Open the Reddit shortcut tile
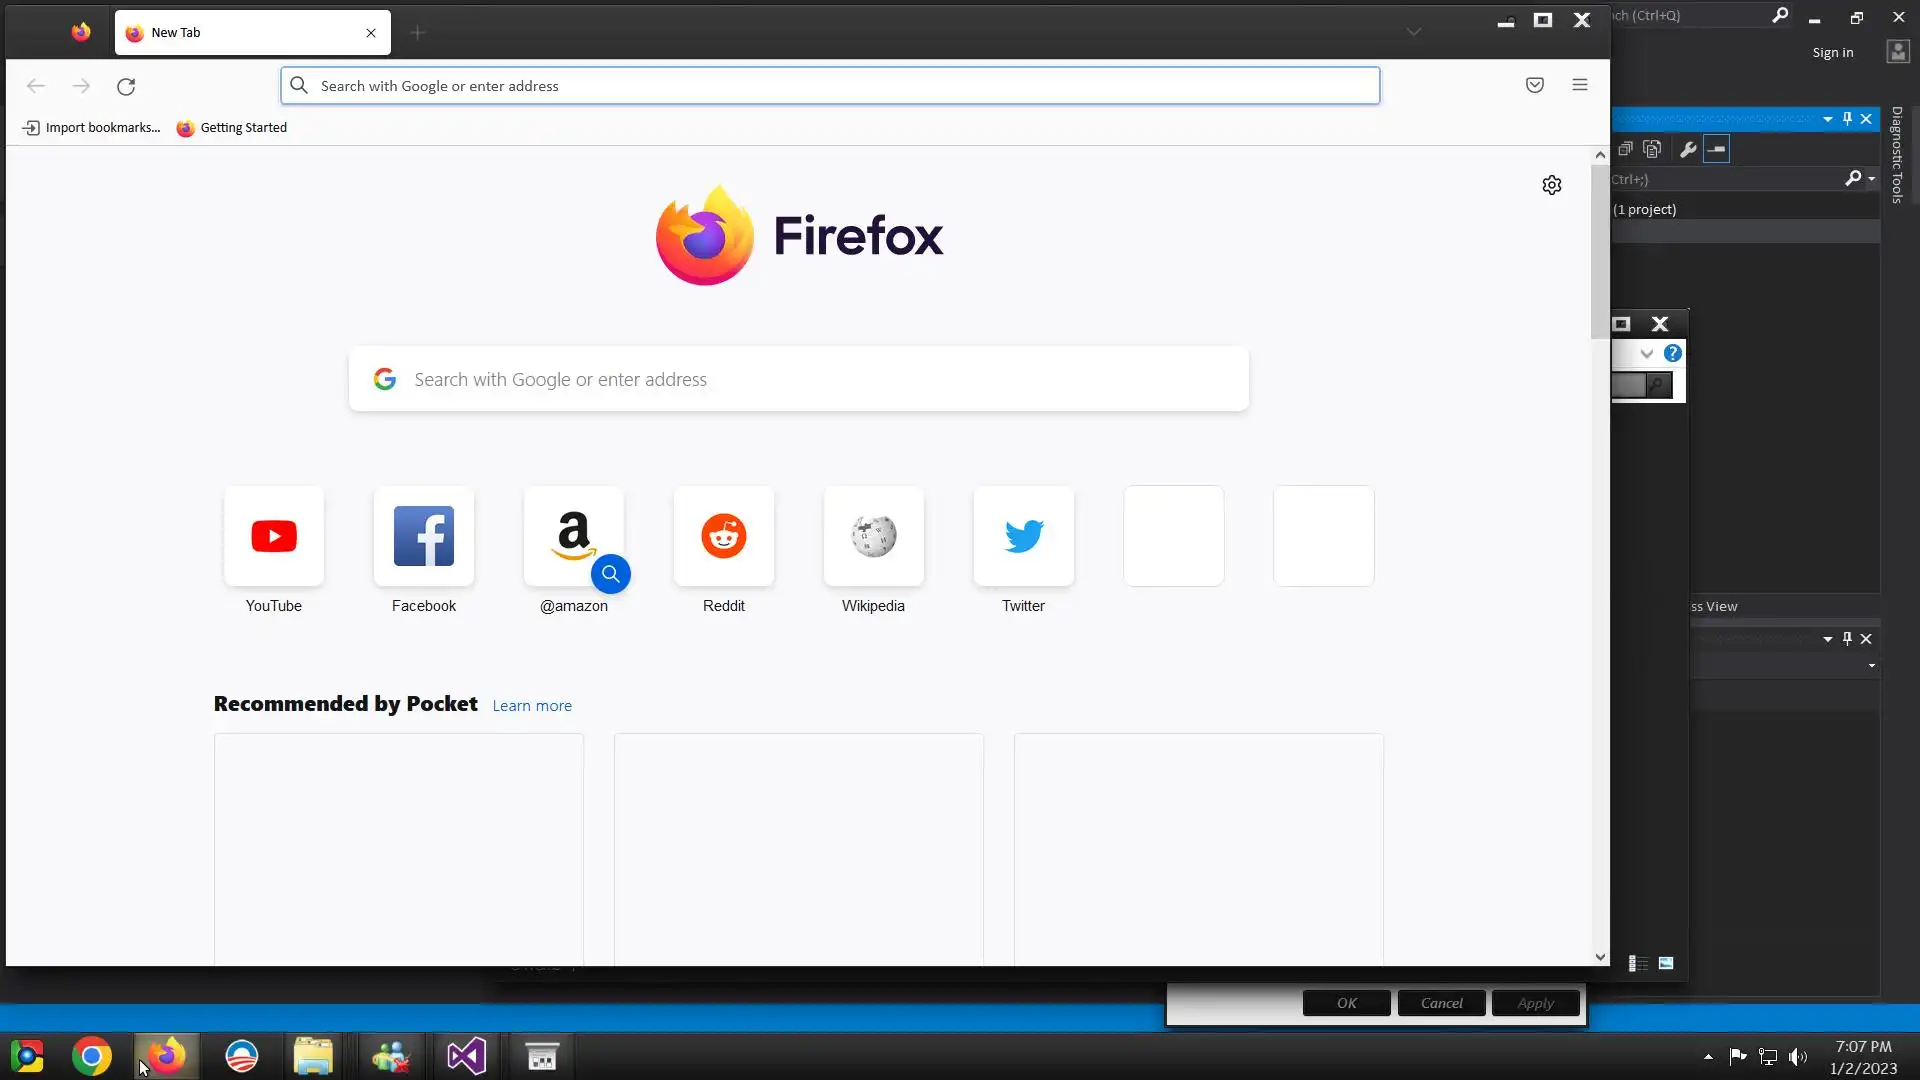1920x1080 pixels. click(x=723, y=537)
